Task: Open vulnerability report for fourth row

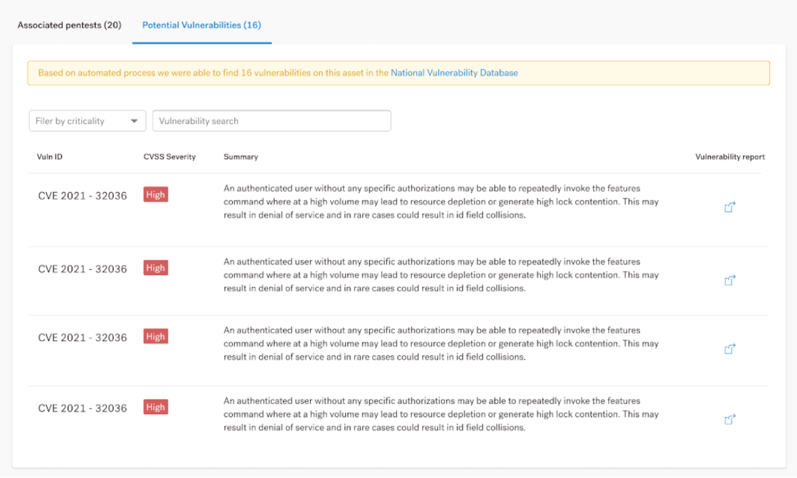Action: (729, 420)
